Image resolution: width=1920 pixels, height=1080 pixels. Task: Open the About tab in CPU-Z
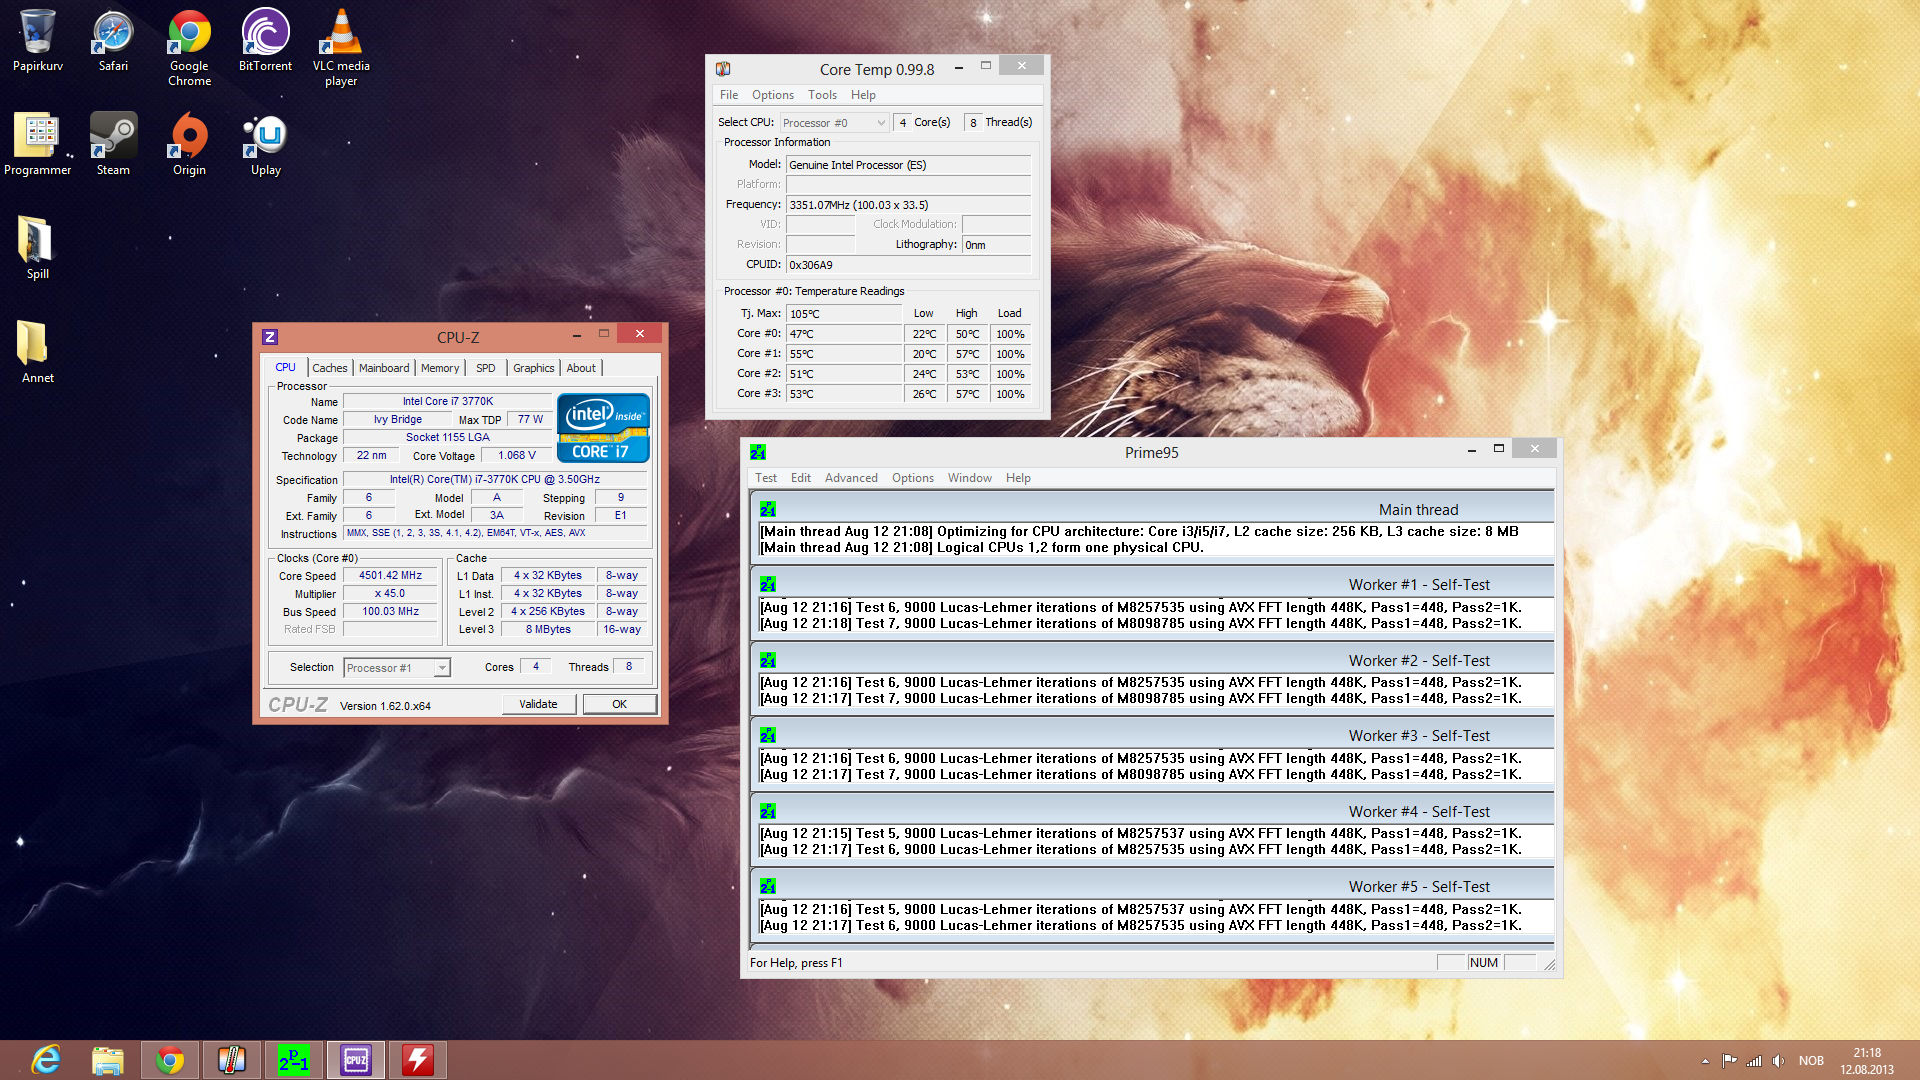tap(581, 368)
